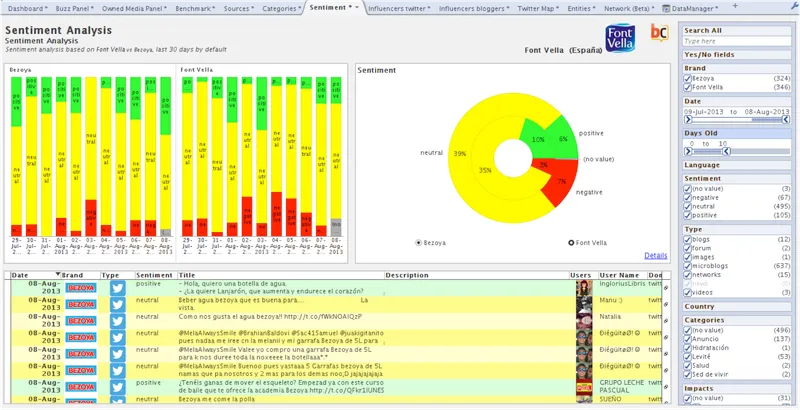Screen dimensions: 800x410
Task: Click GRUPO LECHE PASCUAL user avatar
Action: (x=584, y=387)
